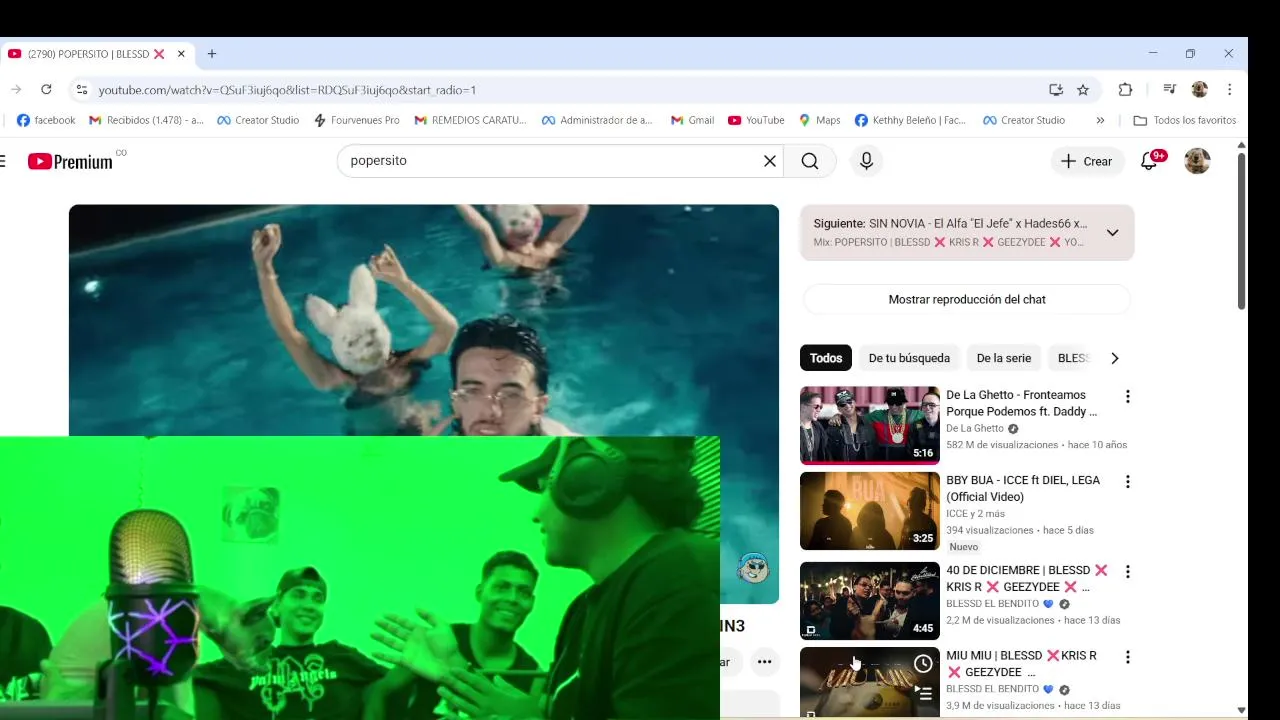
Task: Open options menu for De La Ghetto video
Action: [1127, 397]
